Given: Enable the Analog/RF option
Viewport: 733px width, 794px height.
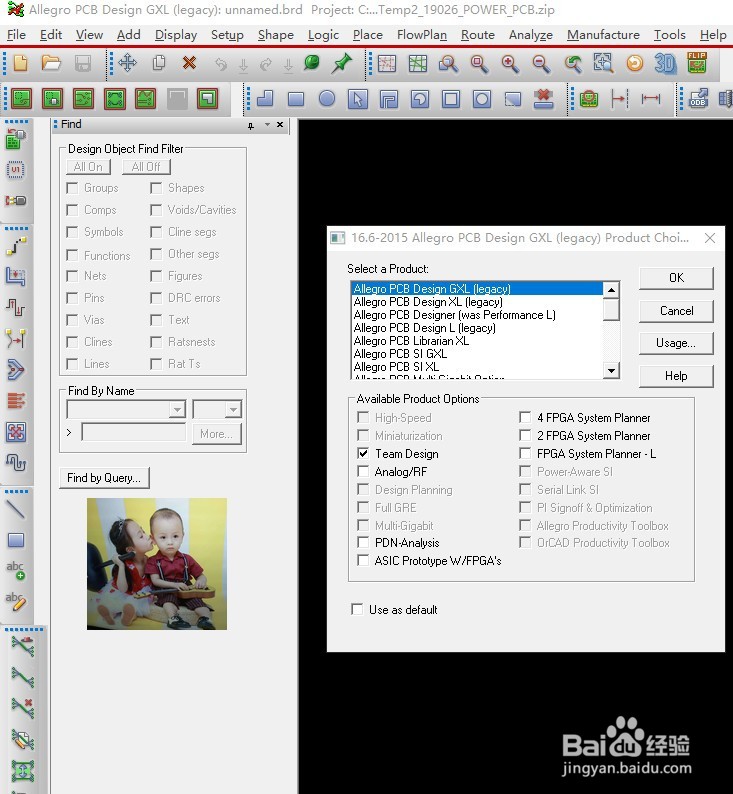Looking at the screenshot, I should pos(362,471).
